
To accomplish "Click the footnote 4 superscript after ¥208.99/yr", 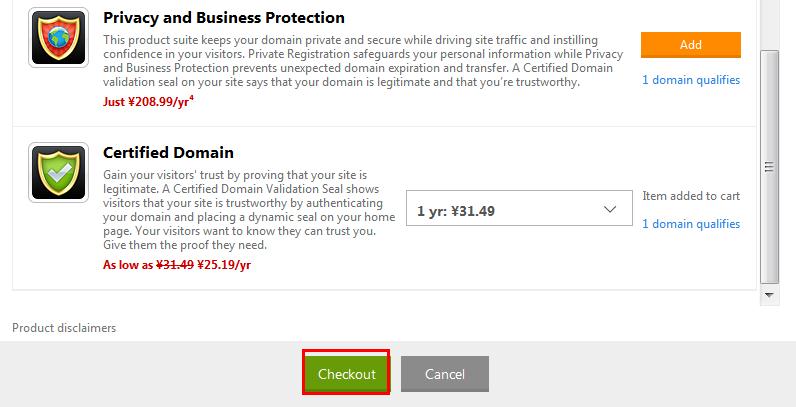I will pyautogui.click(x=191, y=98).
